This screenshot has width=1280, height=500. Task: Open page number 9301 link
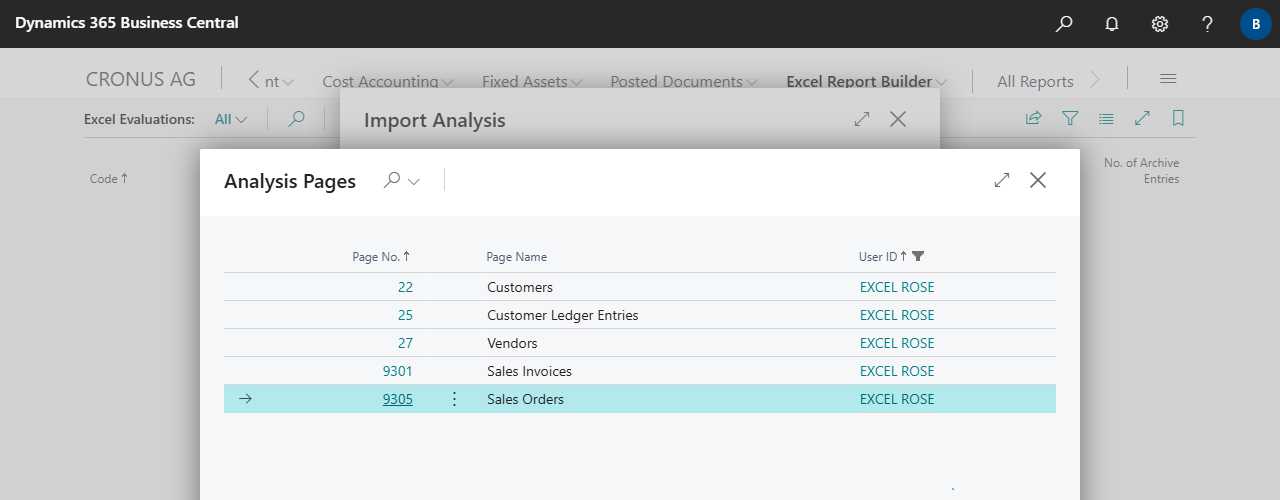(397, 371)
